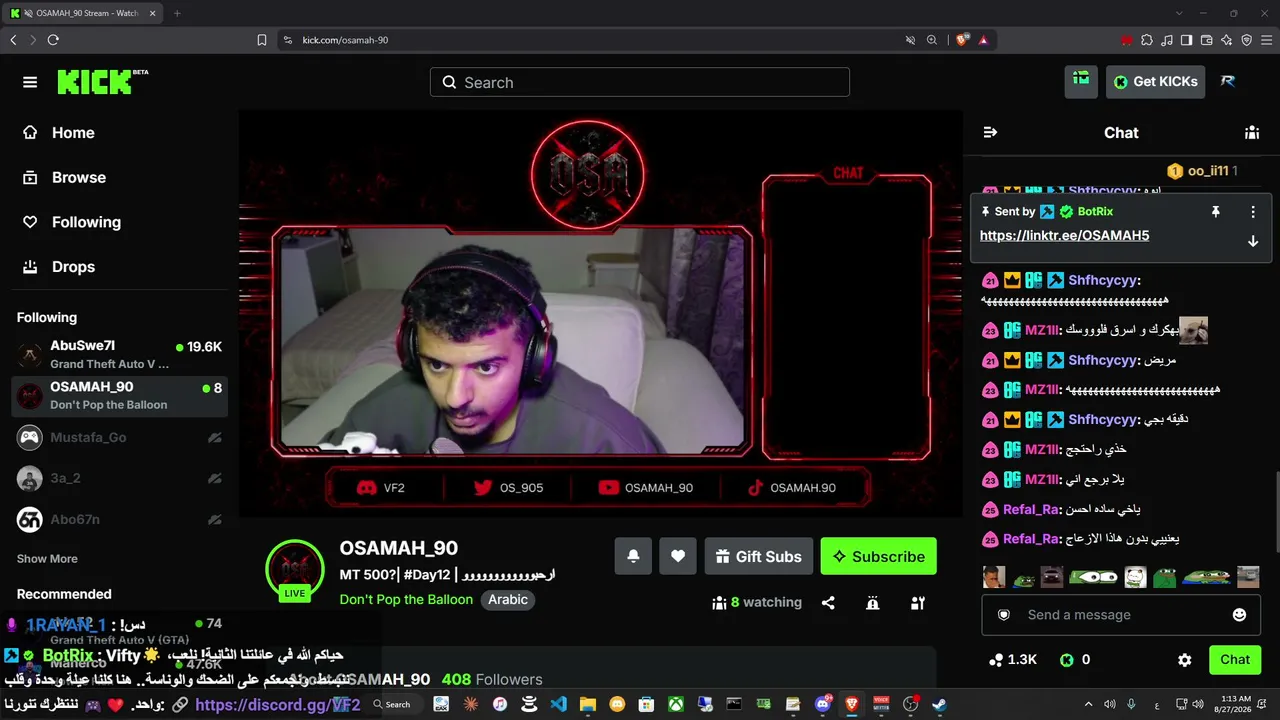This screenshot has height=720, width=1280.
Task: Open the tab search dropdown in the title bar
Action: 1179,13
